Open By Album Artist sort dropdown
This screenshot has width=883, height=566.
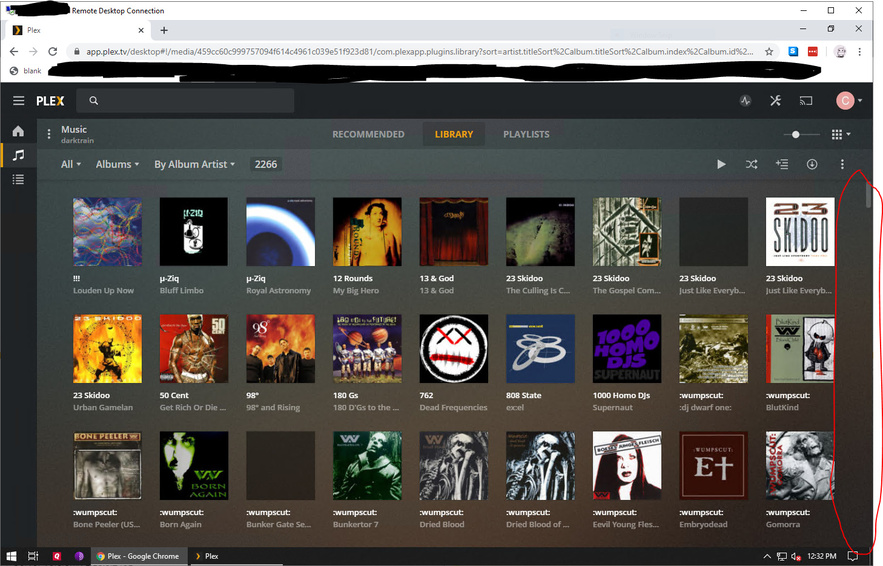coord(194,164)
